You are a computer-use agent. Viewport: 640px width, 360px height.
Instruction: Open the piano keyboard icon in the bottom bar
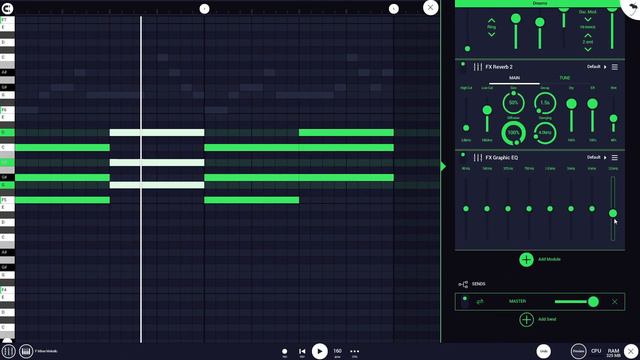[26, 351]
